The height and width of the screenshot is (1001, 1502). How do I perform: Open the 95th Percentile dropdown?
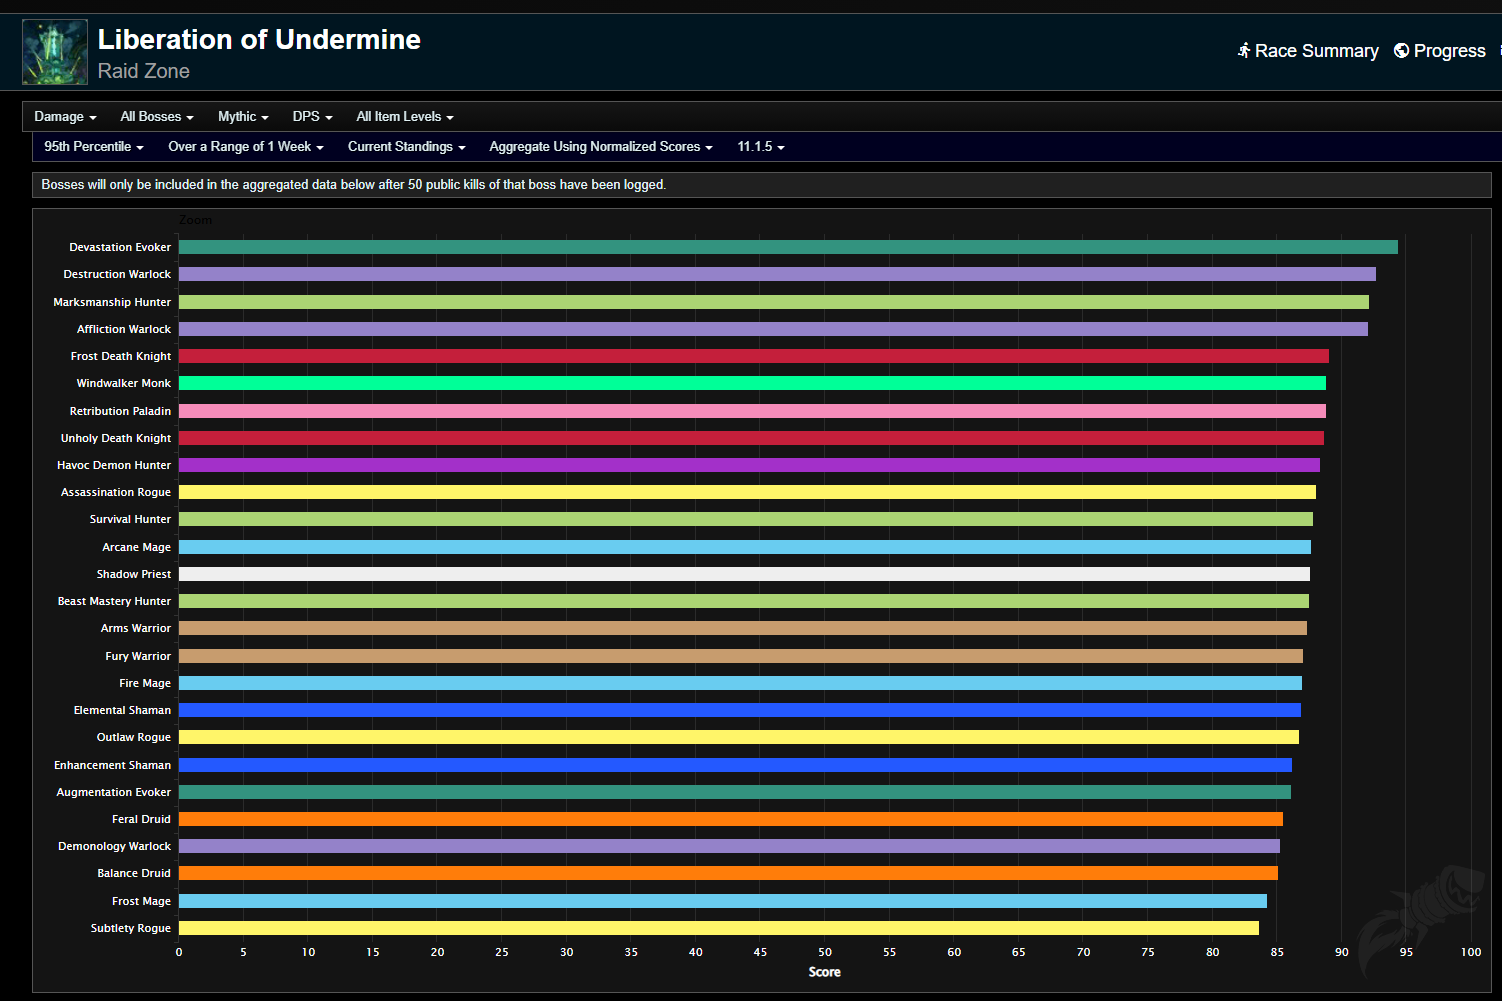click(x=94, y=147)
